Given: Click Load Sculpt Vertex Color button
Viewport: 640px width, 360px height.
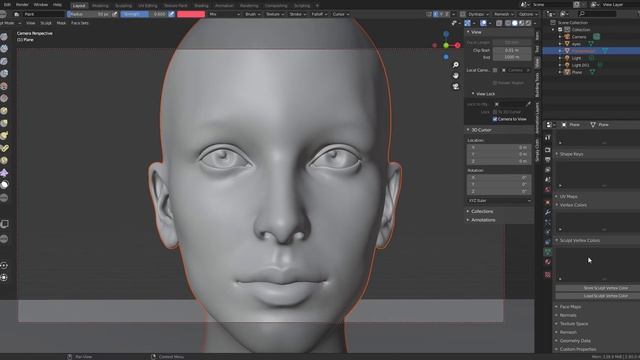Looking at the screenshot, I should (x=605, y=296).
